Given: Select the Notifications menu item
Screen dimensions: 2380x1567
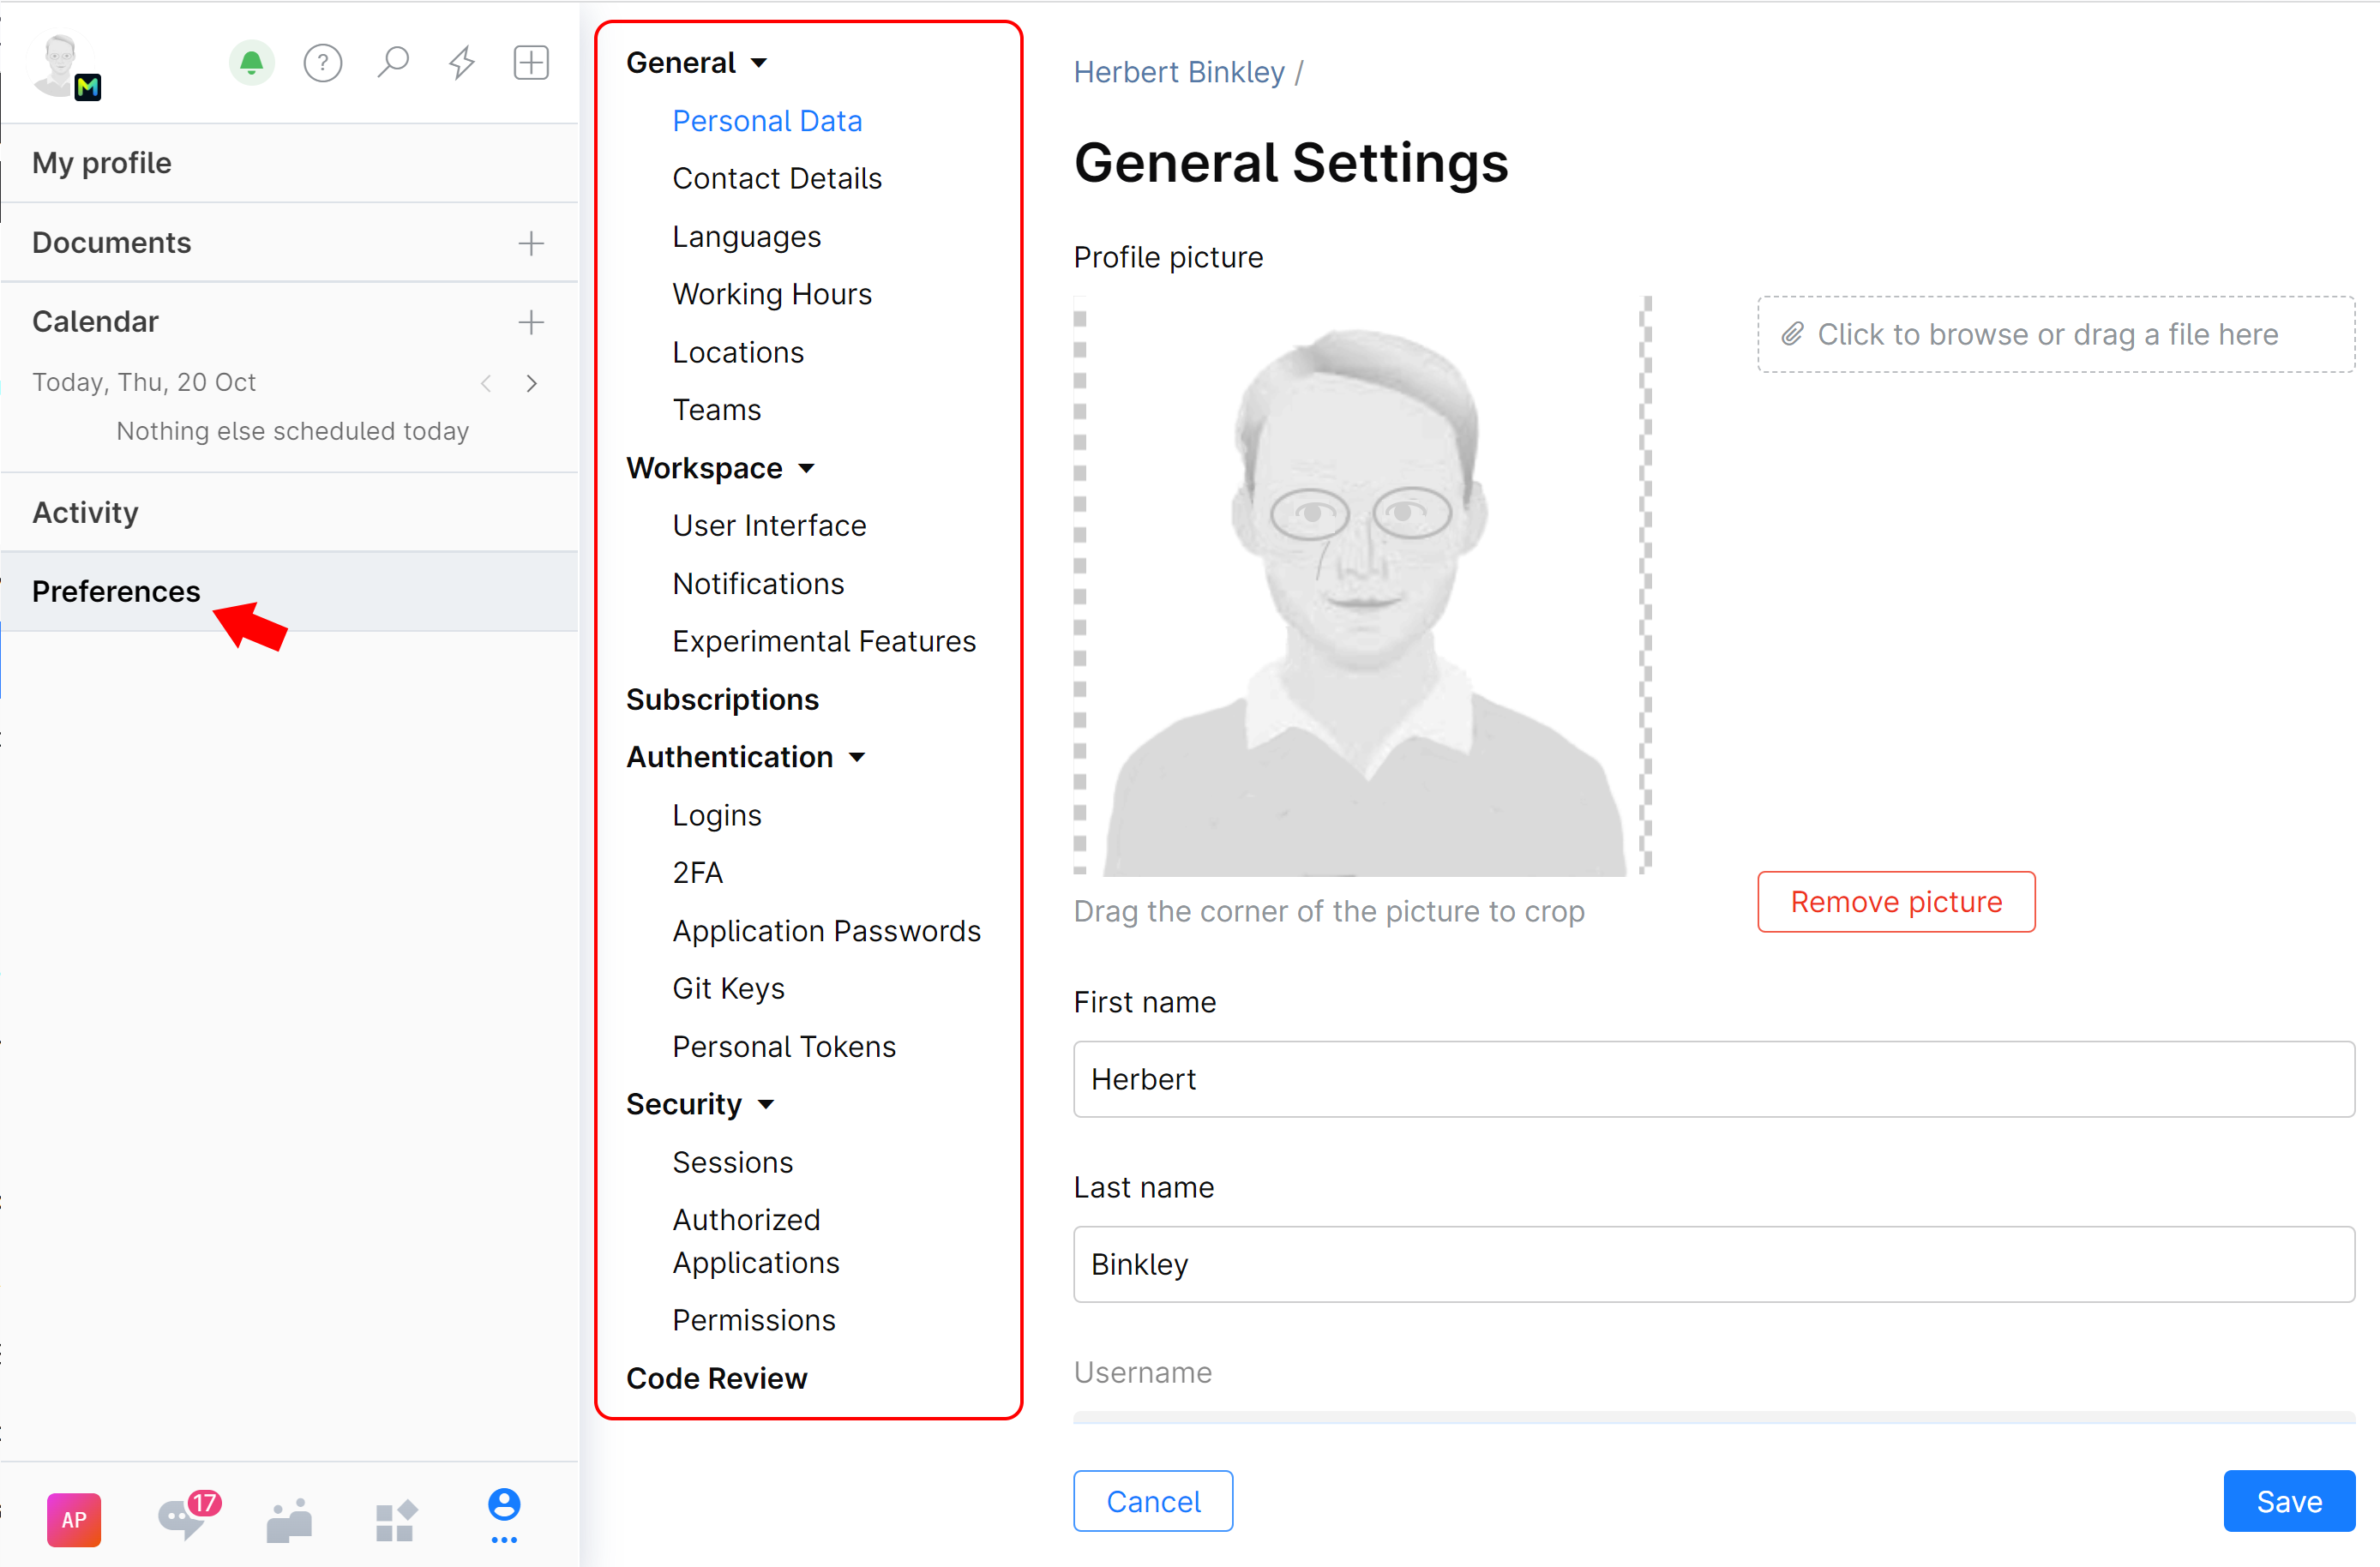Looking at the screenshot, I should (x=759, y=582).
